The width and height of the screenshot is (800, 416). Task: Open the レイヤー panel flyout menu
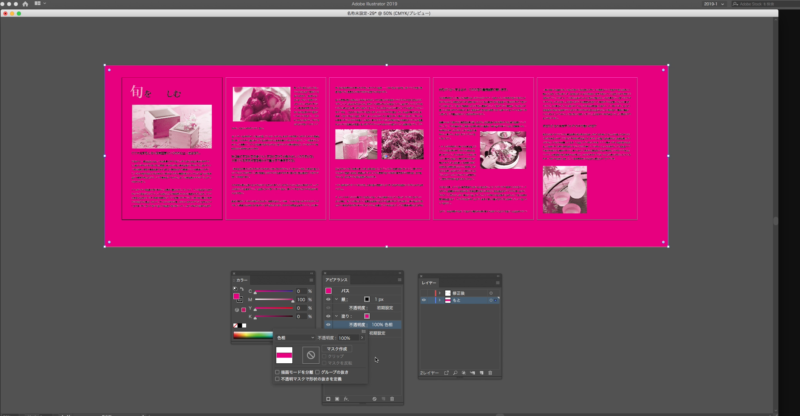click(497, 283)
